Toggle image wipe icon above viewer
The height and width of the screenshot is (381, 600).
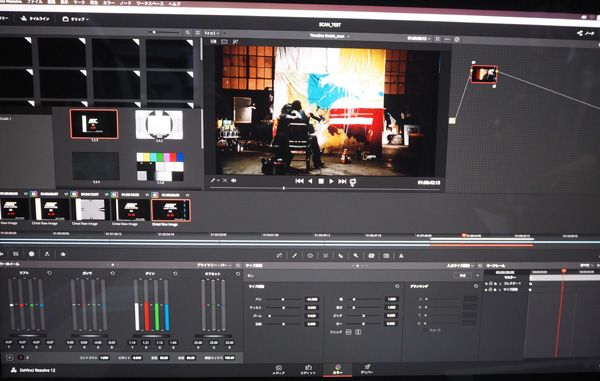214,41
